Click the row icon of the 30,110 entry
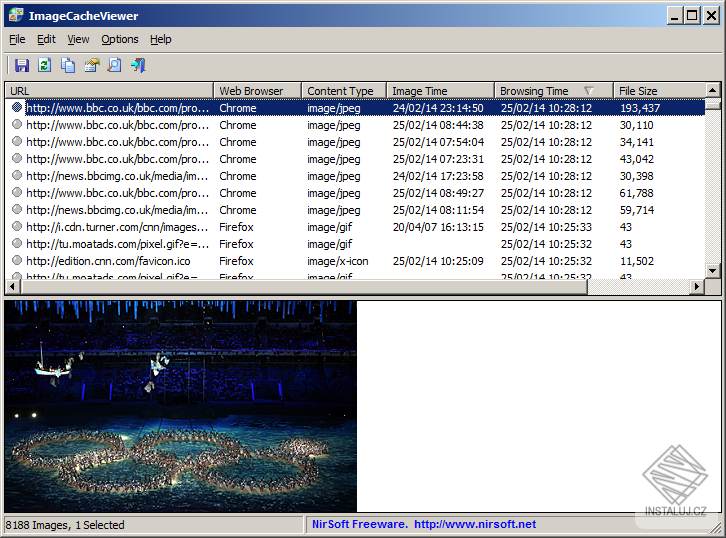Image resolution: width=726 pixels, height=538 pixels. click(17, 125)
